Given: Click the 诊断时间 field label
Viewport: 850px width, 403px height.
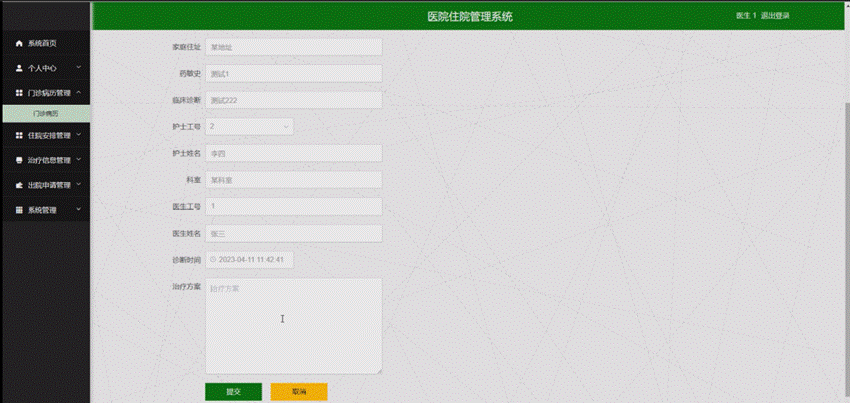Looking at the screenshot, I should click(x=186, y=260).
